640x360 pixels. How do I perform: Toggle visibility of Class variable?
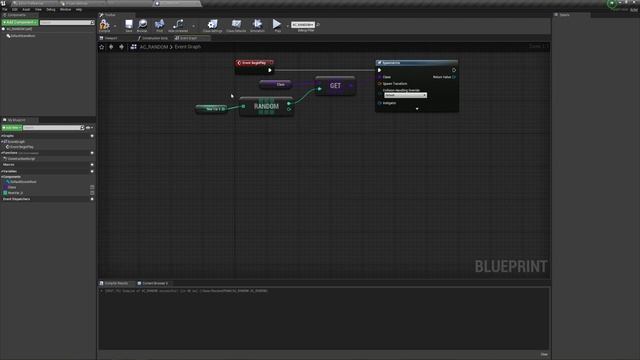(92, 187)
